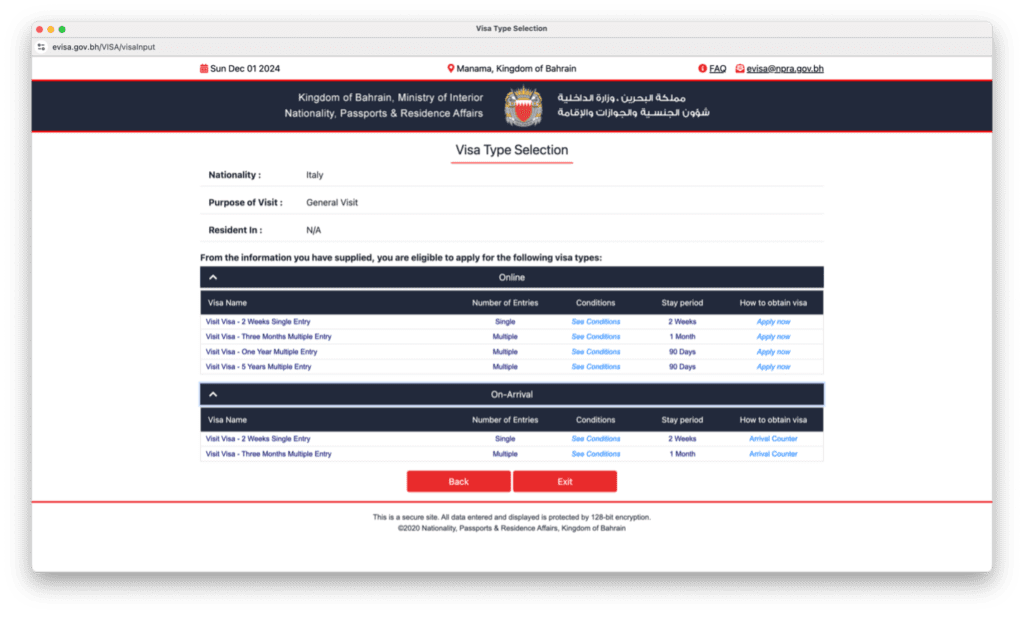Click the Italy nationality value
1024x617 pixels.
(x=315, y=175)
